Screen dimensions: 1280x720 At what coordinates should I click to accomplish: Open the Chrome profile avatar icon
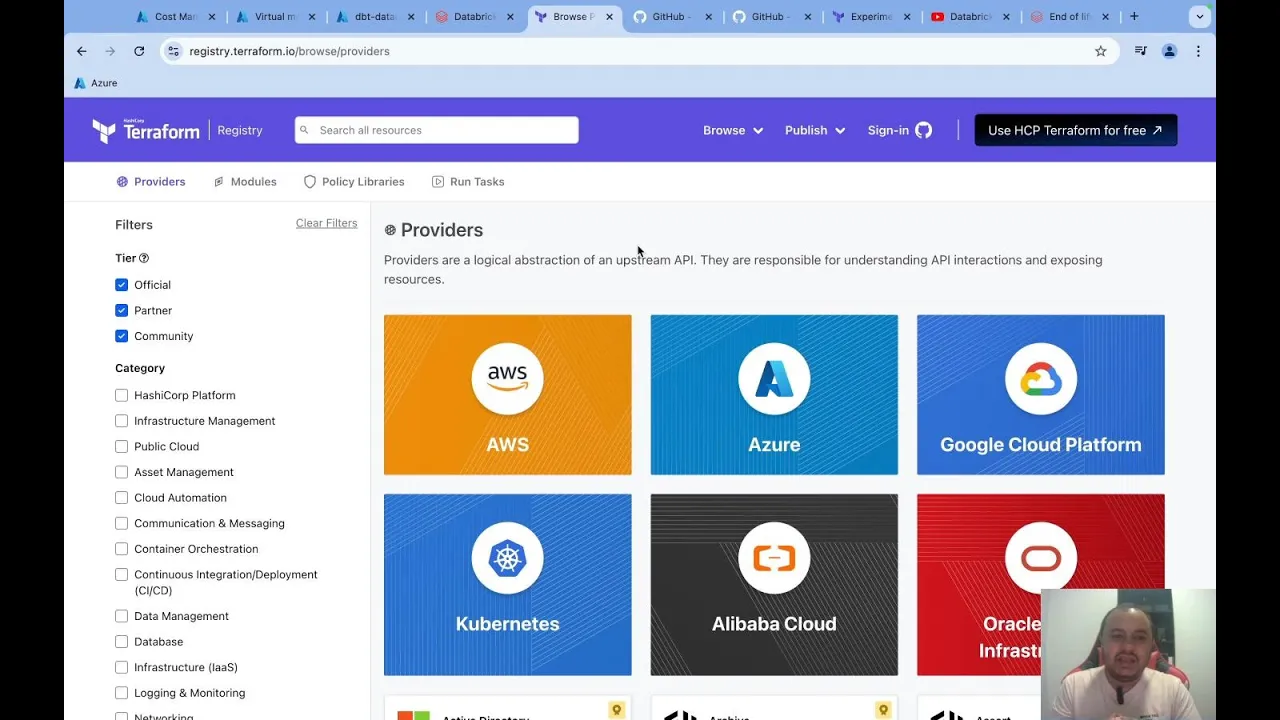[x=1169, y=51]
